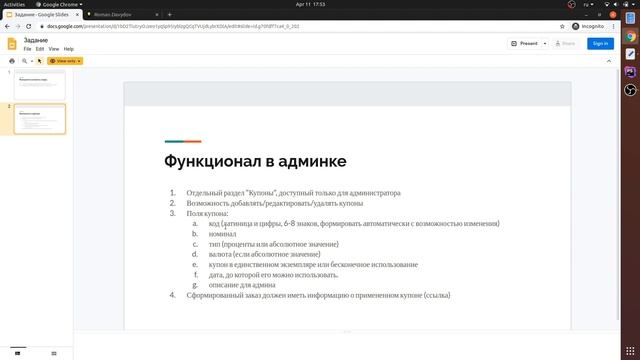The height and width of the screenshot is (360, 640).
Task: Open a new browser tab
Action: pos(169,15)
